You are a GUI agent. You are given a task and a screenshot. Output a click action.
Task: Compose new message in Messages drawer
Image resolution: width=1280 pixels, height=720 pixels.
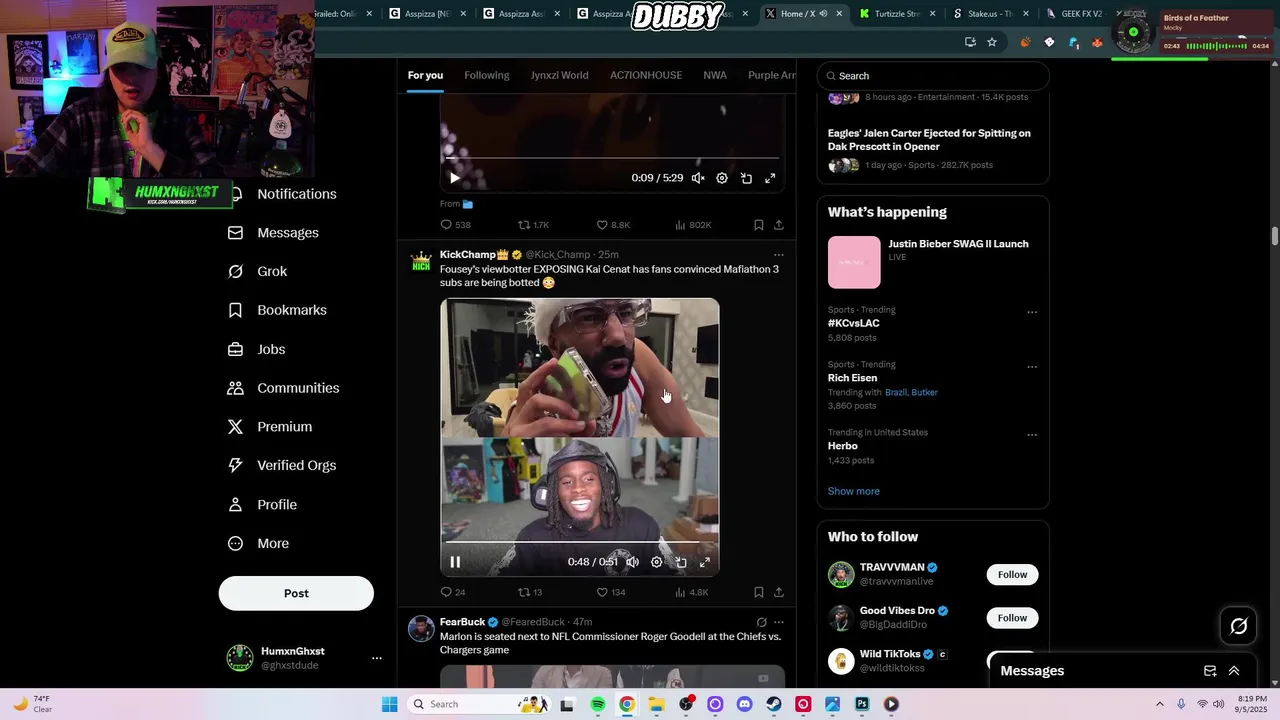[x=1210, y=671]
